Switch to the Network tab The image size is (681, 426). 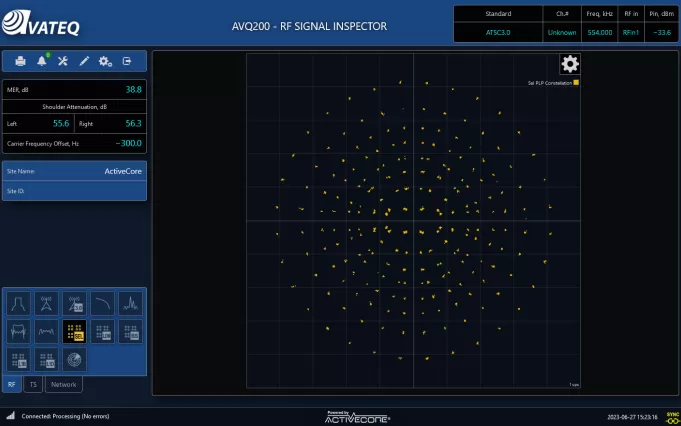63,384
